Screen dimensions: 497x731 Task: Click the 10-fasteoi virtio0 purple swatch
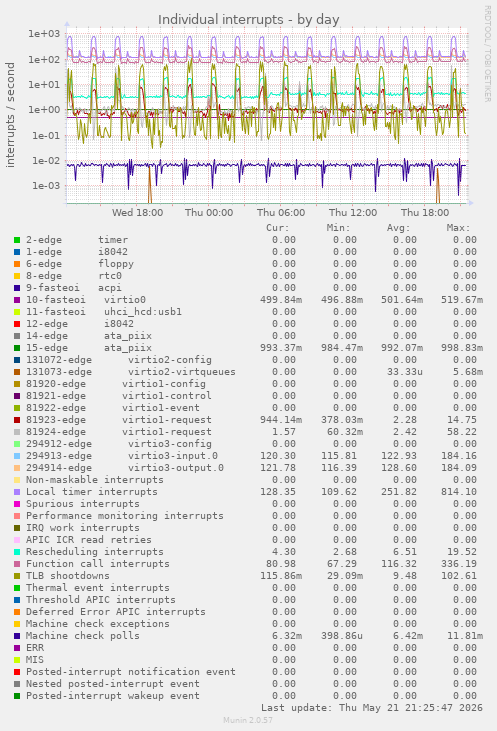pos(17,300)
